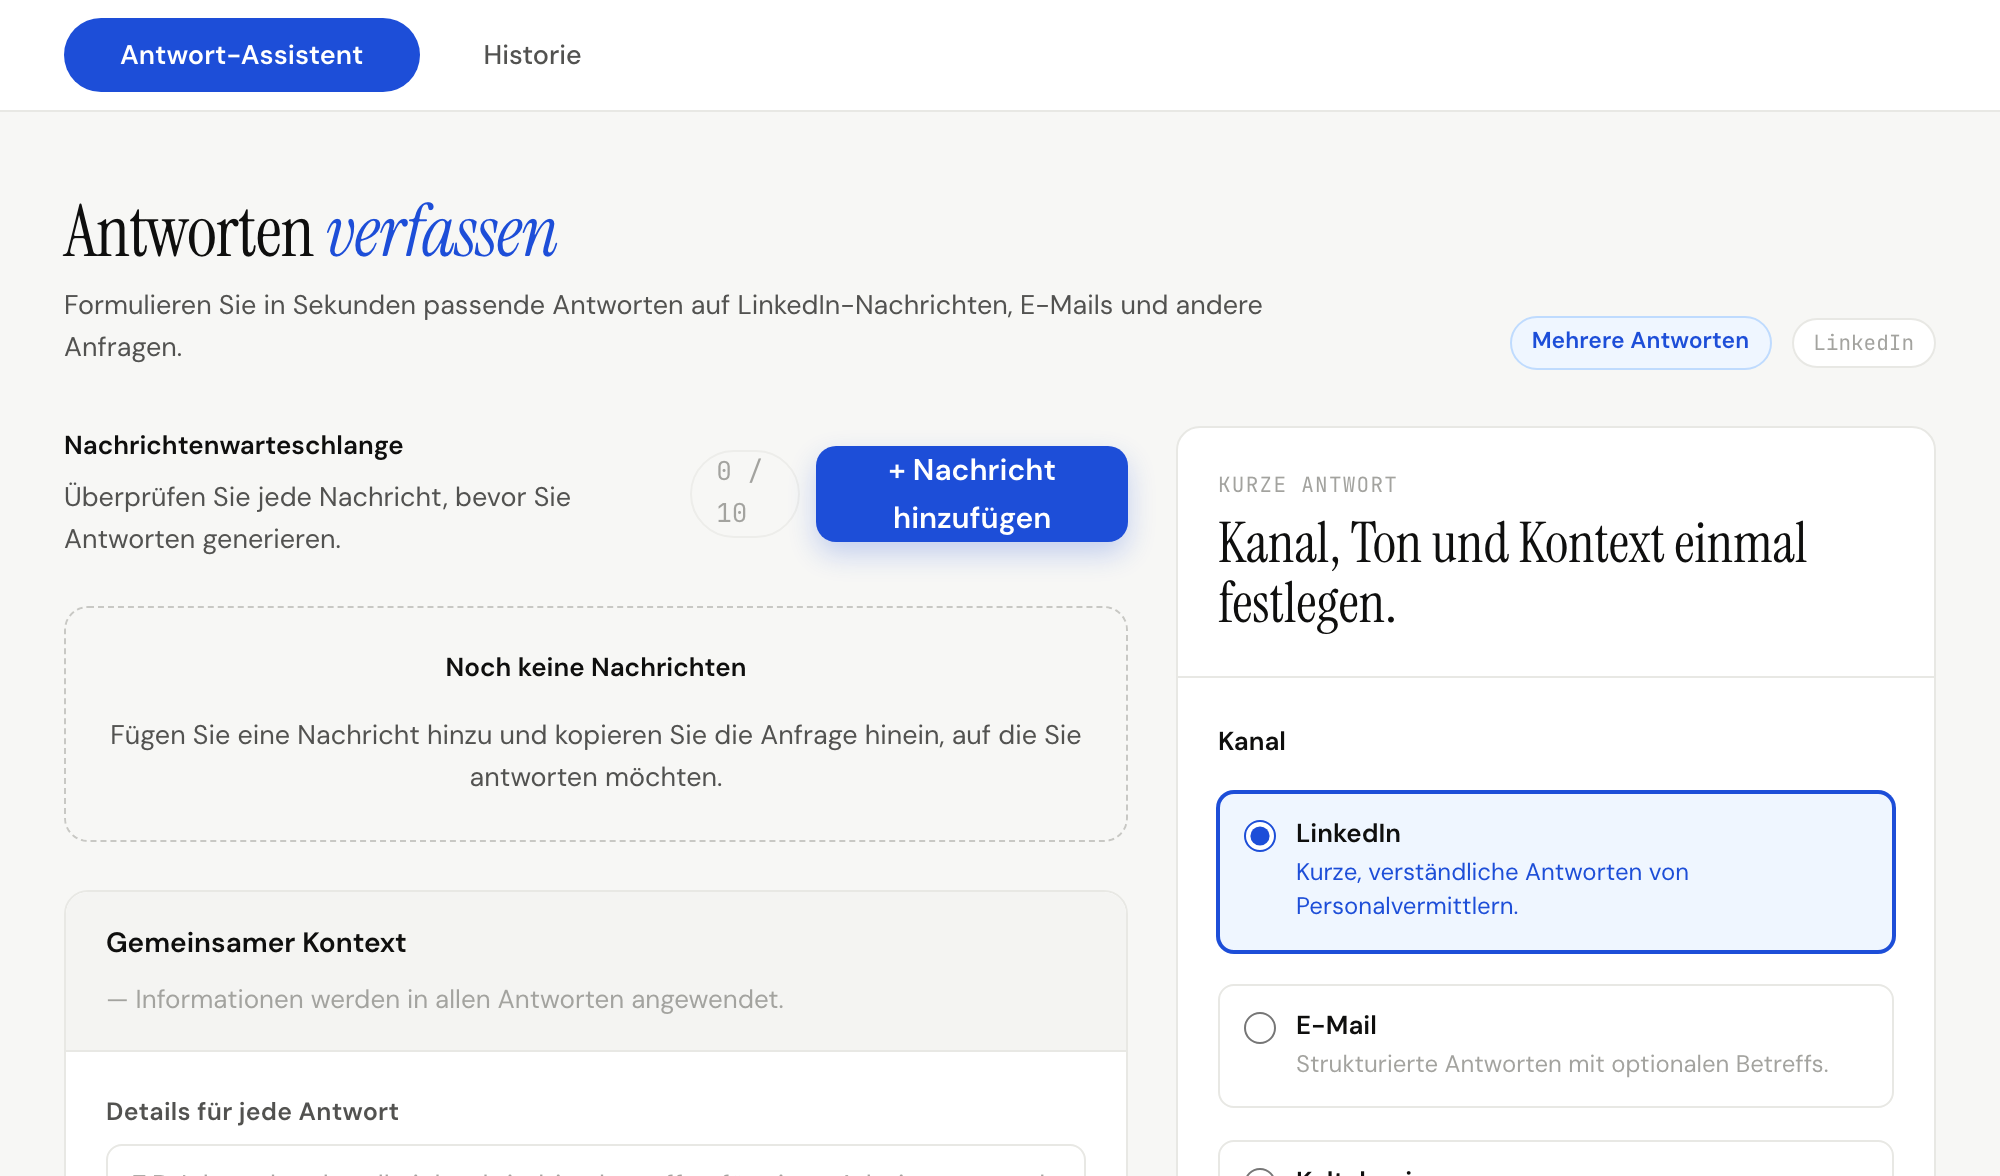Open the Antwort-Assistent tab

241,55
